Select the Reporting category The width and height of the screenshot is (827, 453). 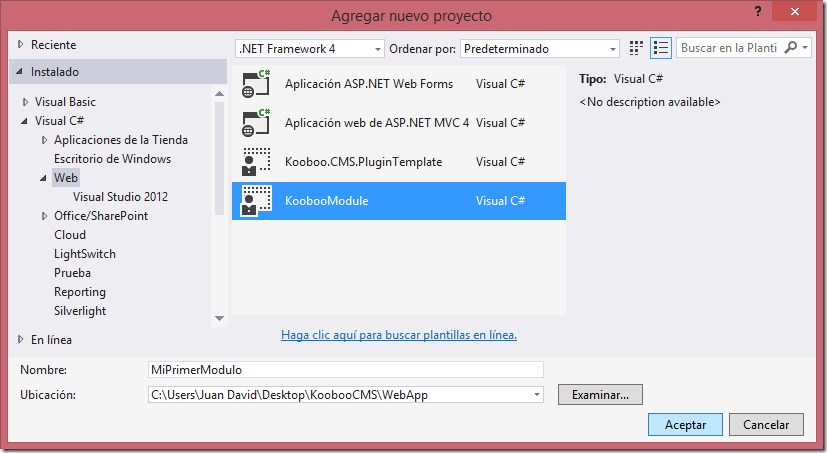coord(80,292)
